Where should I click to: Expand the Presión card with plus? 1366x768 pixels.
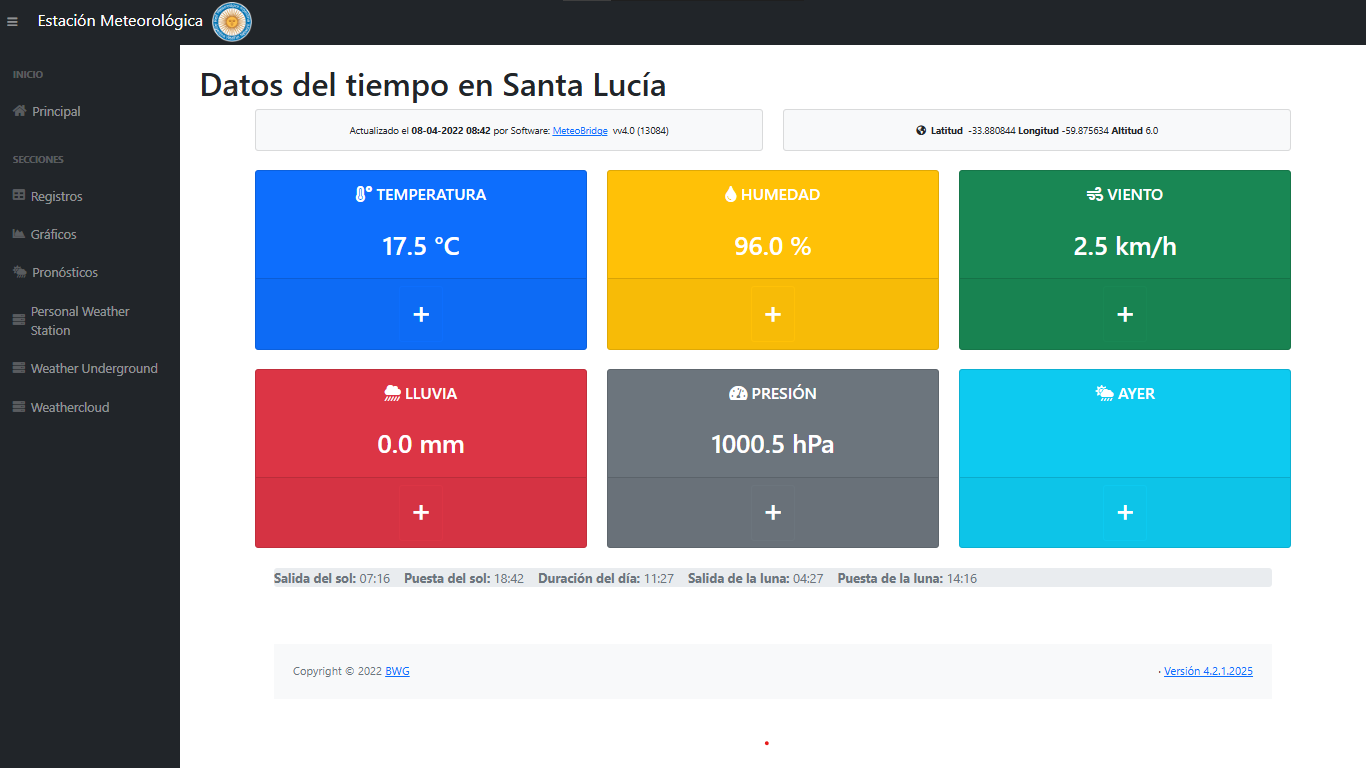coord(773,512)
